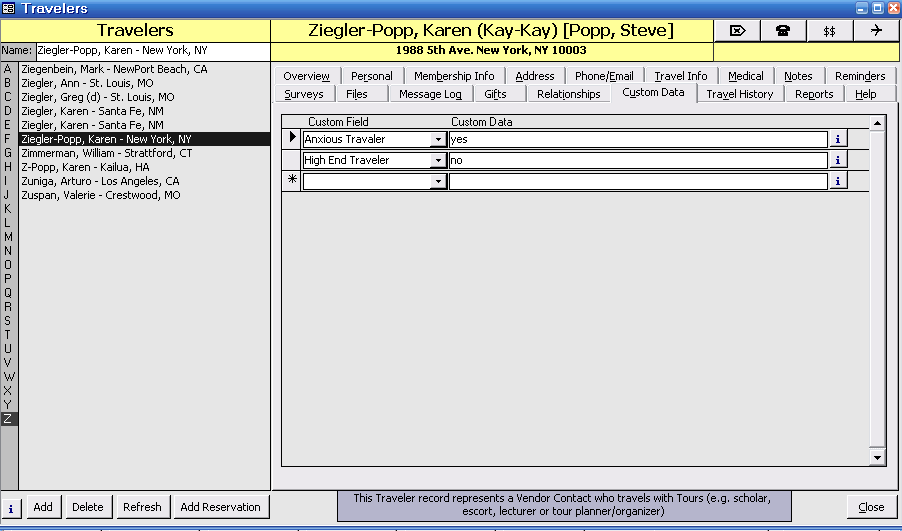The width and height of the screenshot is (902, 531).
Task: Expand the Anxious Traveler custom field dropdown
Action: coord(438,140)
